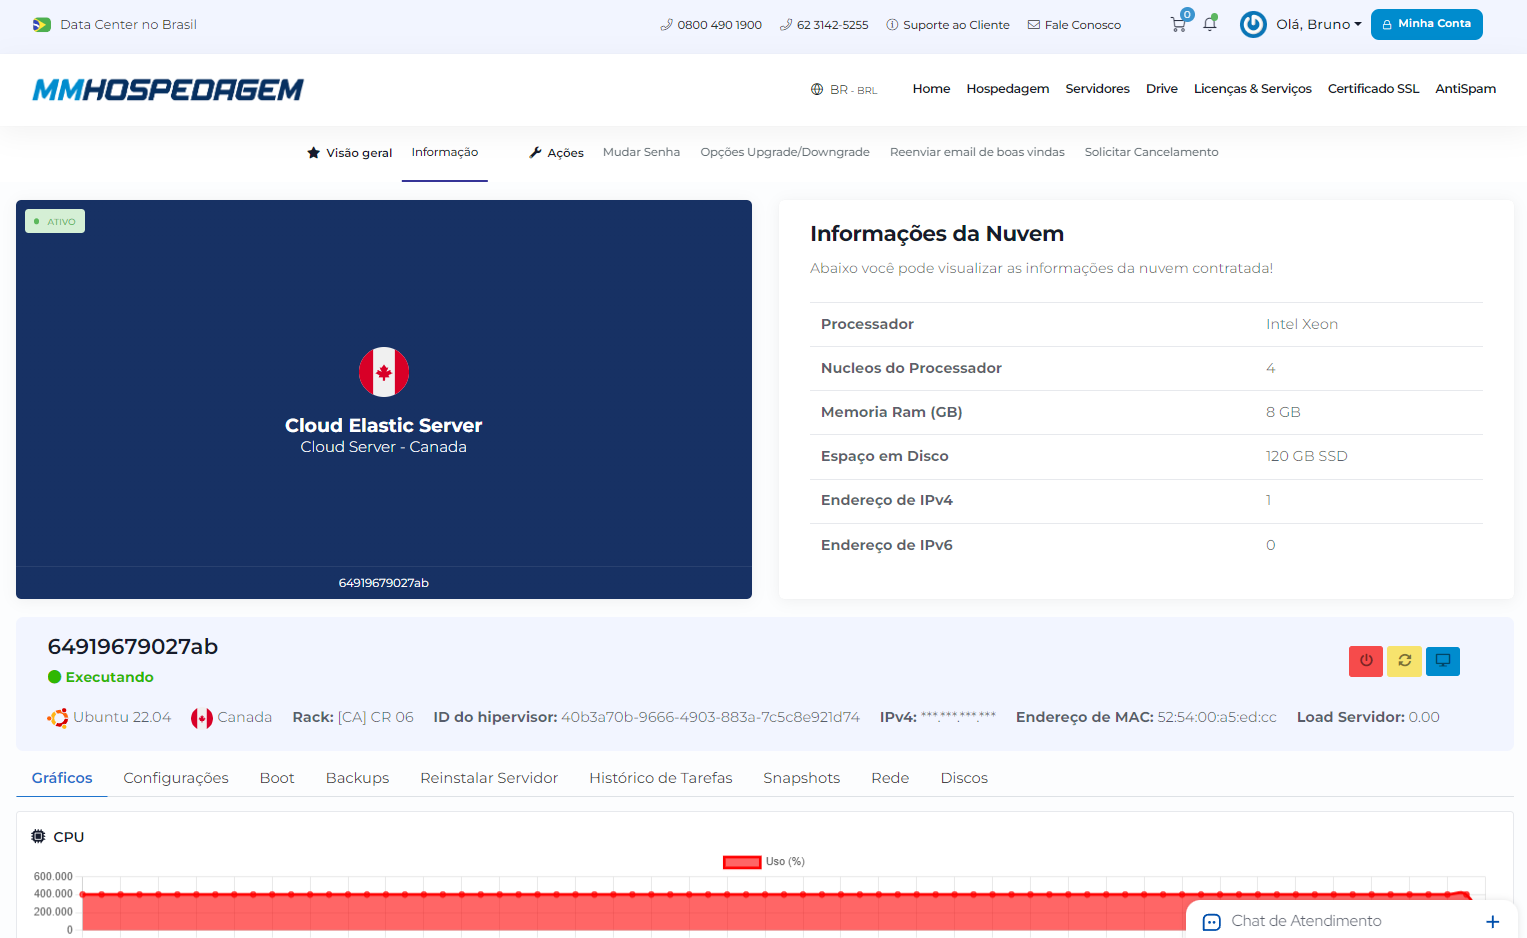The width and height of the screenshot is (1527, 938).
Task: Open the Hospedagem menu
Action: click(x=1007, y=89)
